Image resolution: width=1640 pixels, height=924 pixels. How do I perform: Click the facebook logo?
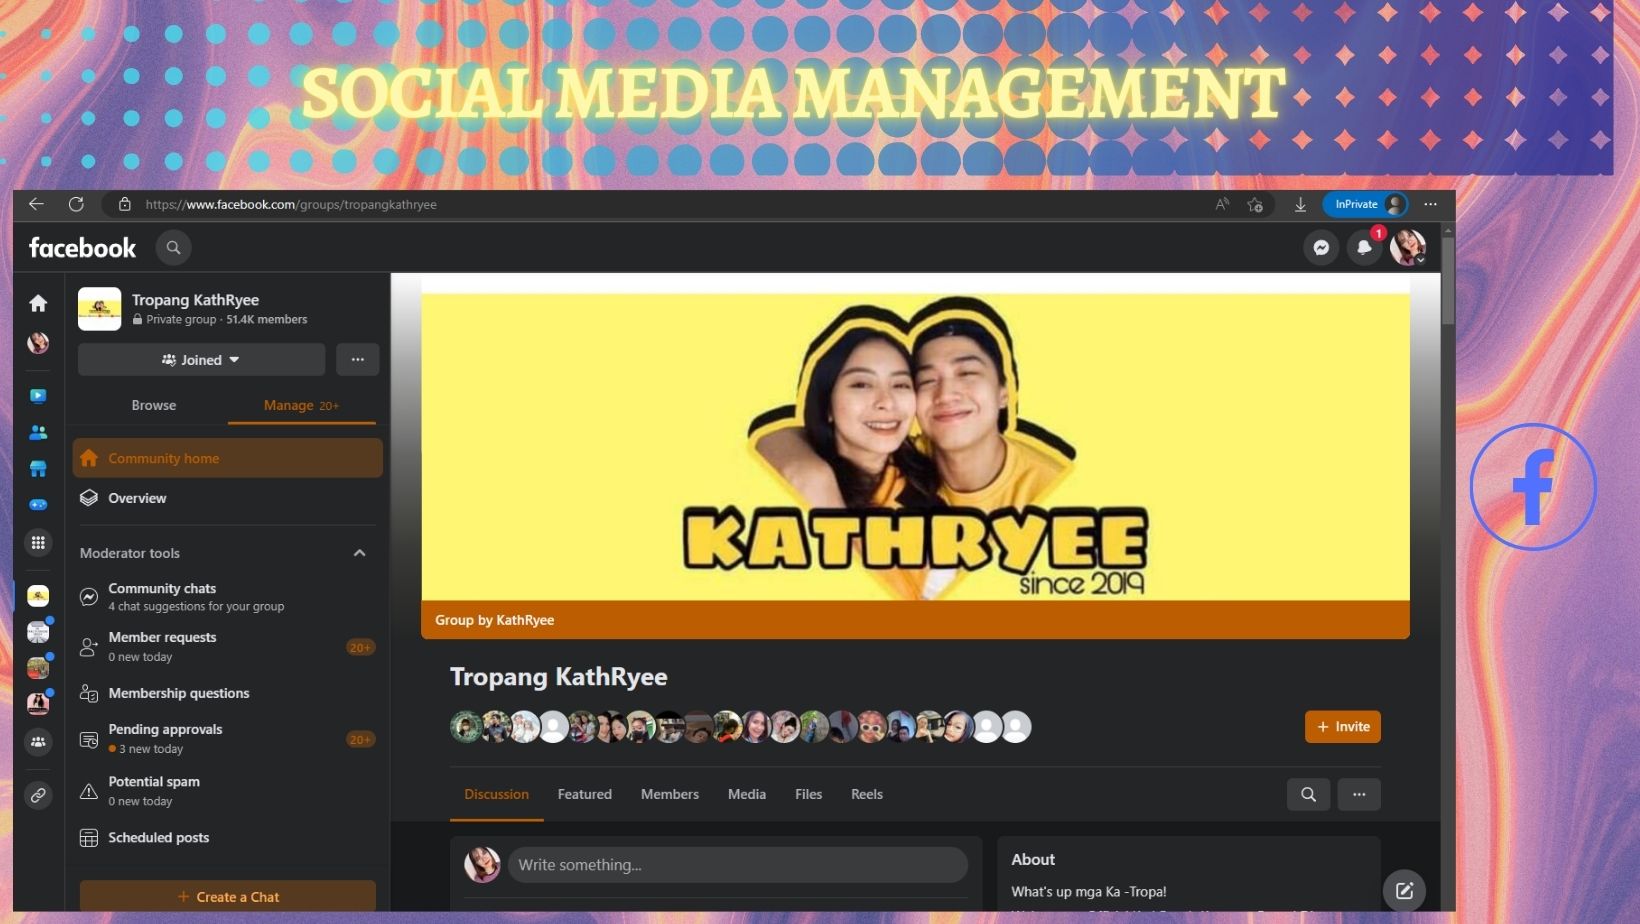click(82, 248)
